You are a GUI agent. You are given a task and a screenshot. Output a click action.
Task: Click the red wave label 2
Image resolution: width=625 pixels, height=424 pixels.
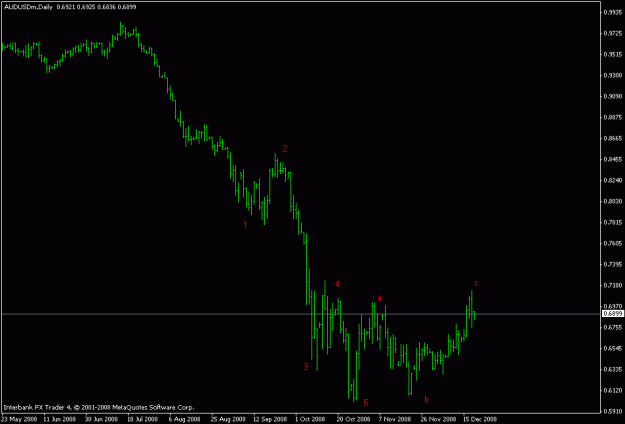(285, 149)
